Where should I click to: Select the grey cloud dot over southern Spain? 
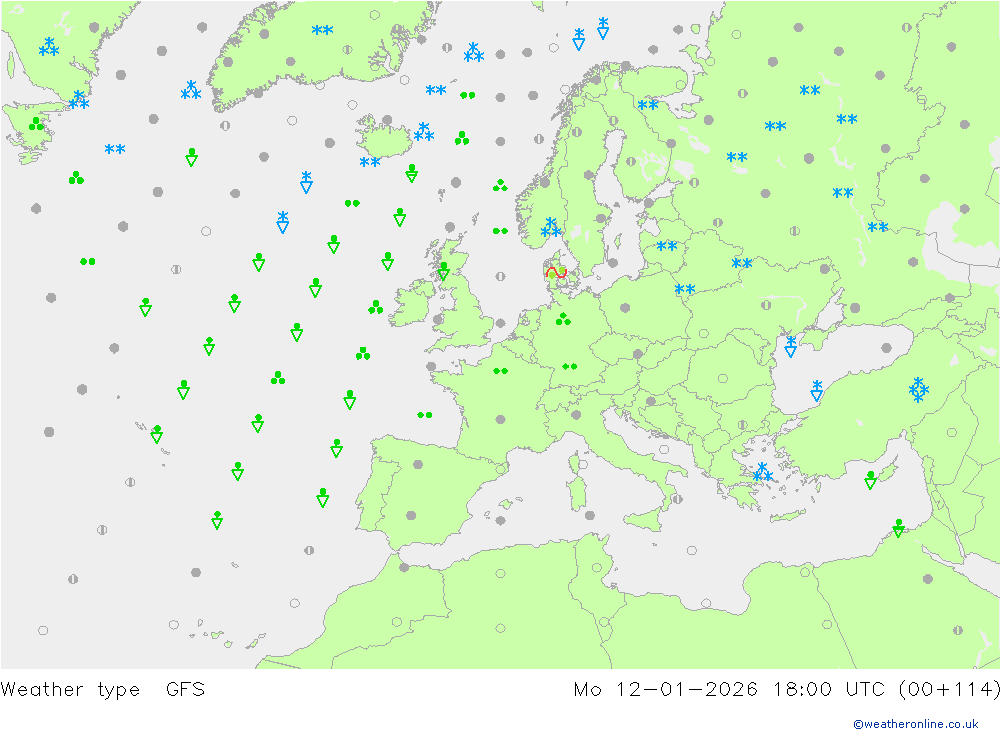pyautogui.click(x=411, y=515)
